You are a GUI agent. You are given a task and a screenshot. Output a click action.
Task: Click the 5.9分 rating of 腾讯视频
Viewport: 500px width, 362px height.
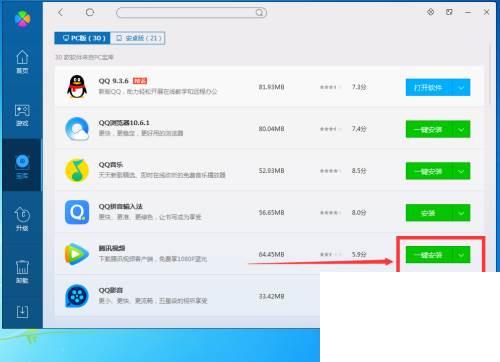(x=359, y=254)
